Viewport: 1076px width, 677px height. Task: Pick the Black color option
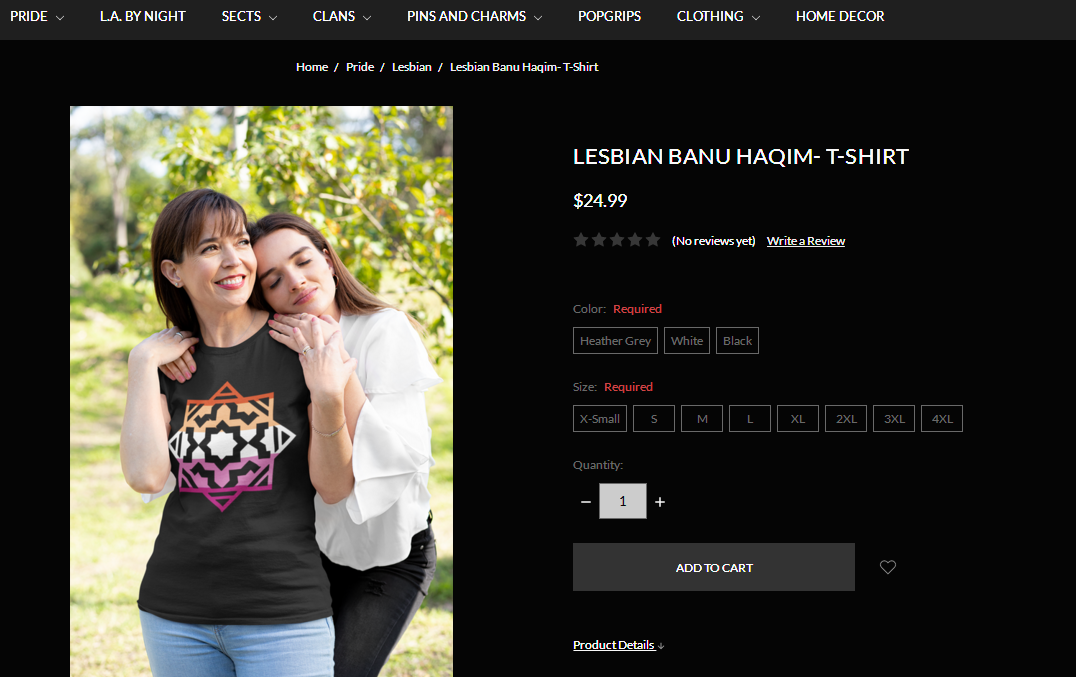(x=737, y=341)
